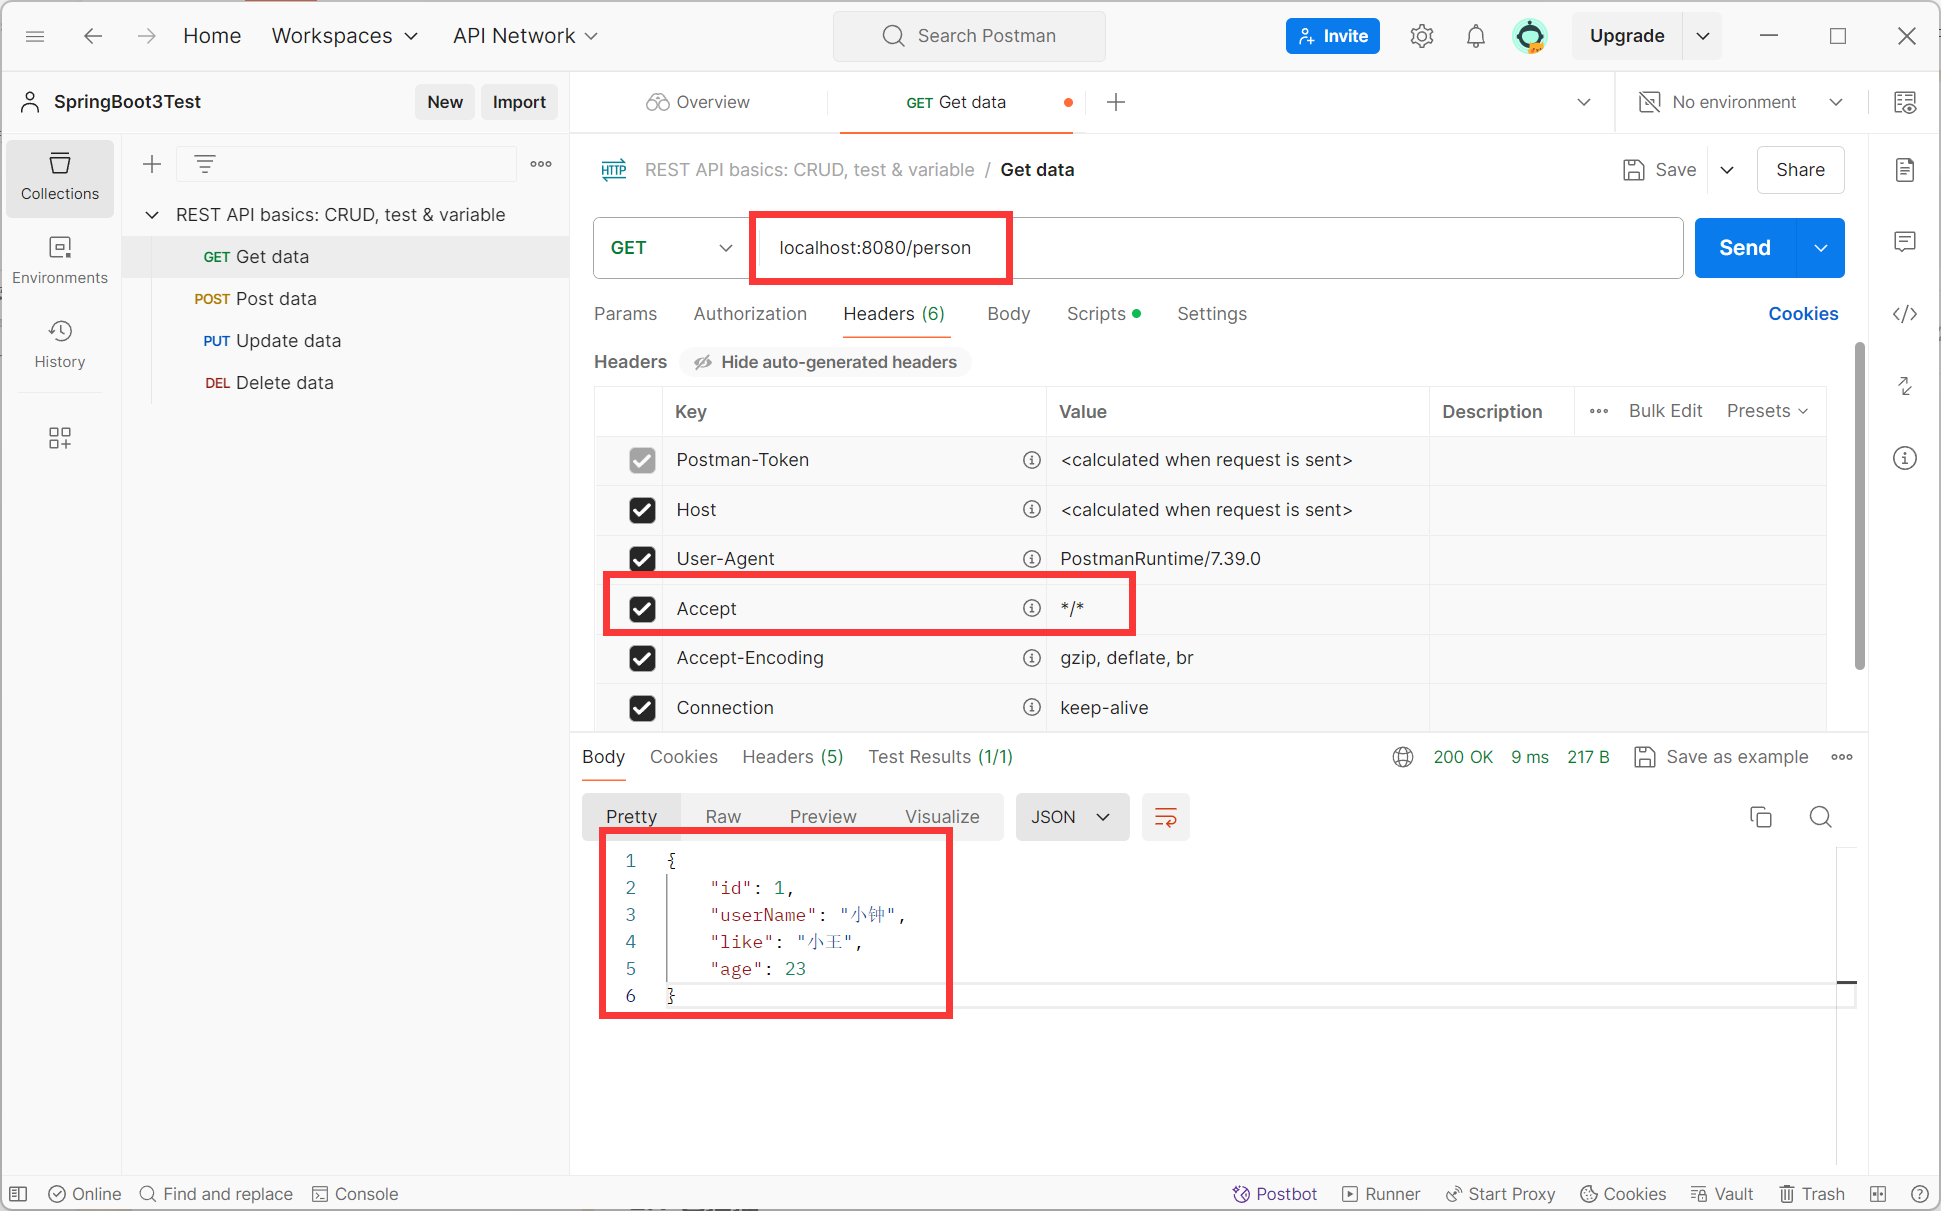The width and height of the screenshot is (1941, 1211).
Task: Uncheck the User-Agent header checkbox
Action: [x=642, y=559]
